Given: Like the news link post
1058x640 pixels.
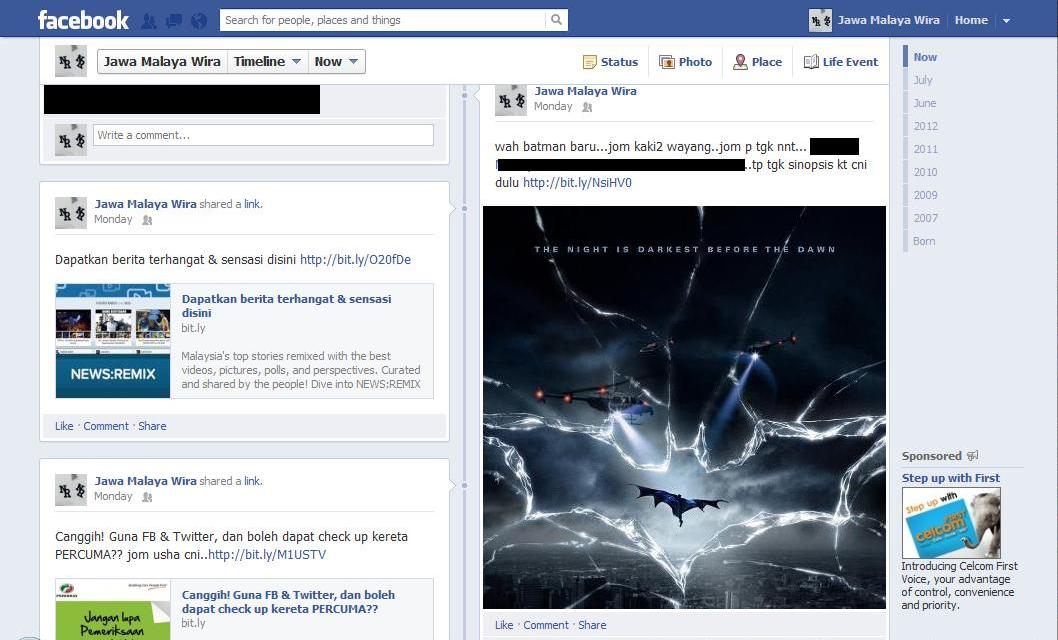Looking at the screenshot, I should click(64, 426).
